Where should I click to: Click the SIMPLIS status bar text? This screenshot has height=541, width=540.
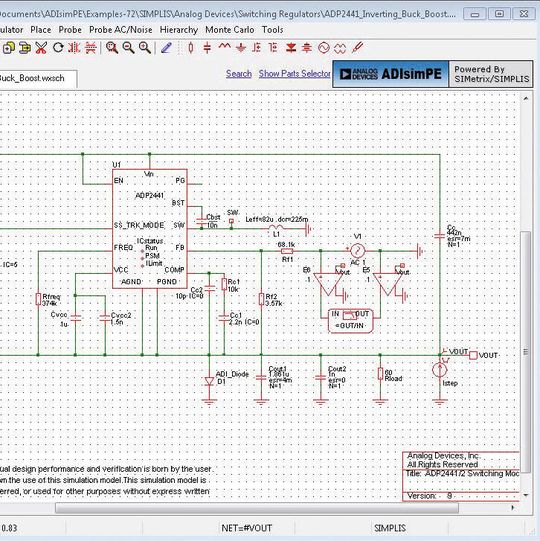390,528
